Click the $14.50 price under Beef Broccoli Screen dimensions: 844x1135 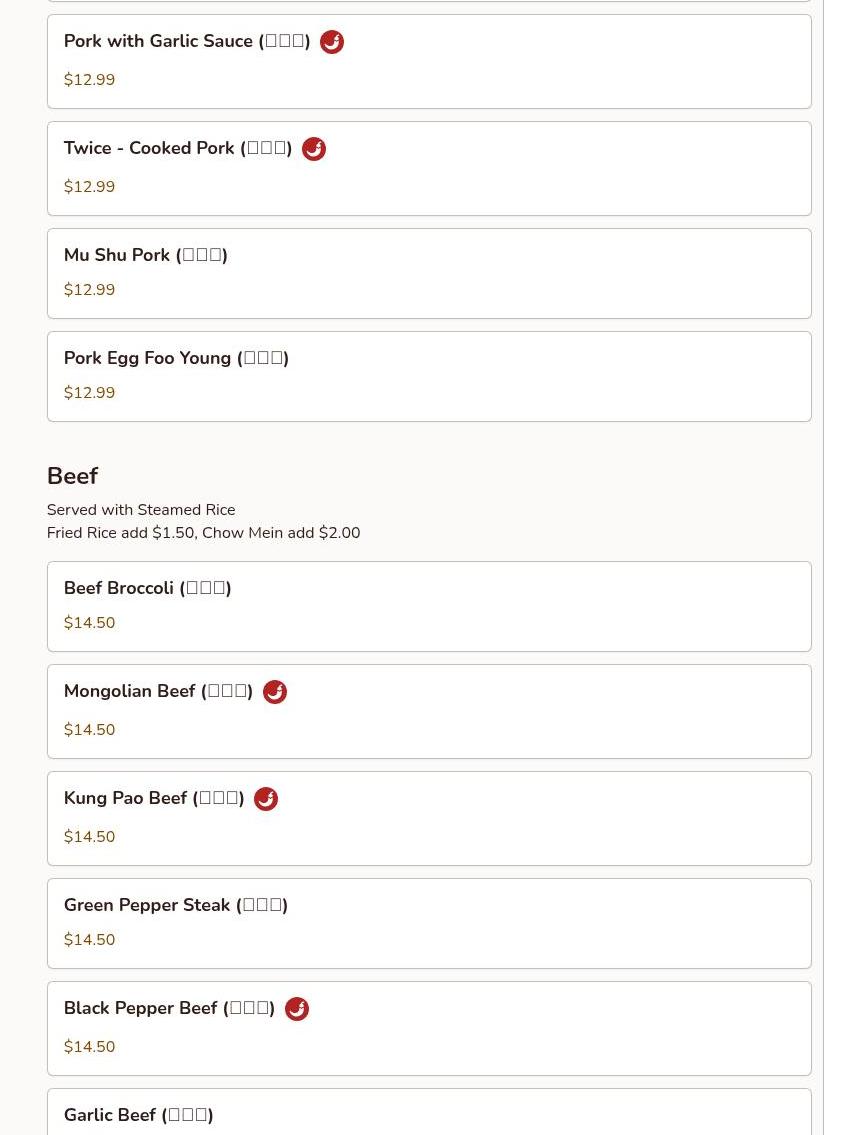[89, 623]
